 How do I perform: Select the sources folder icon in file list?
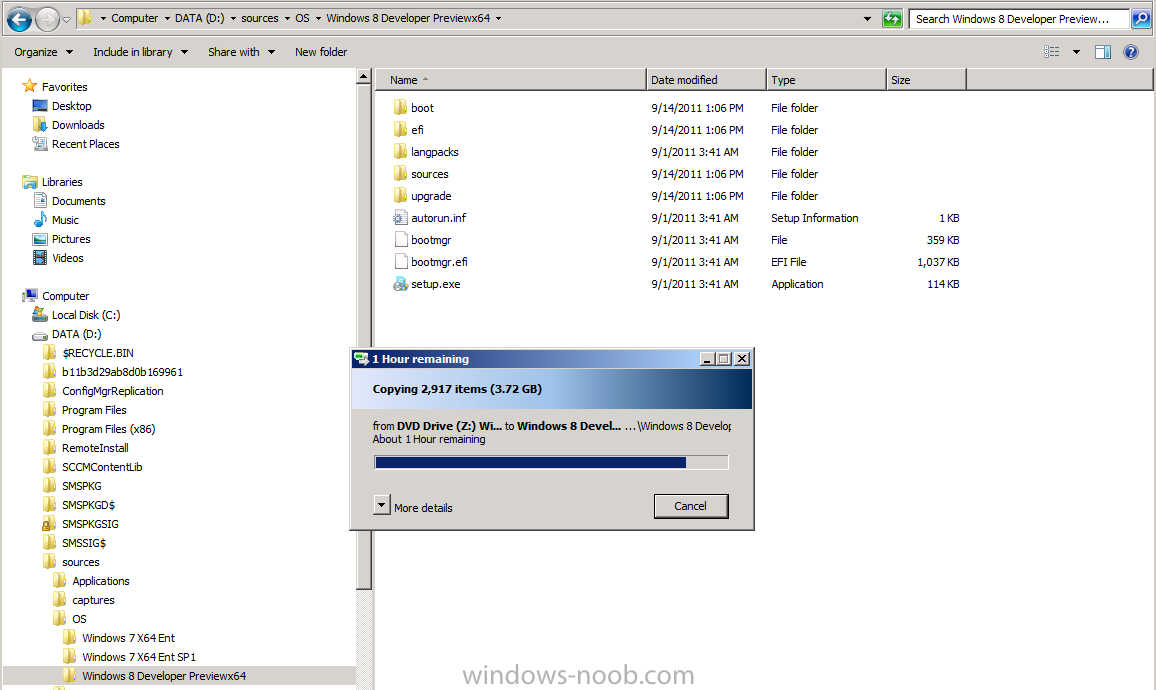(x=400, y=174)
